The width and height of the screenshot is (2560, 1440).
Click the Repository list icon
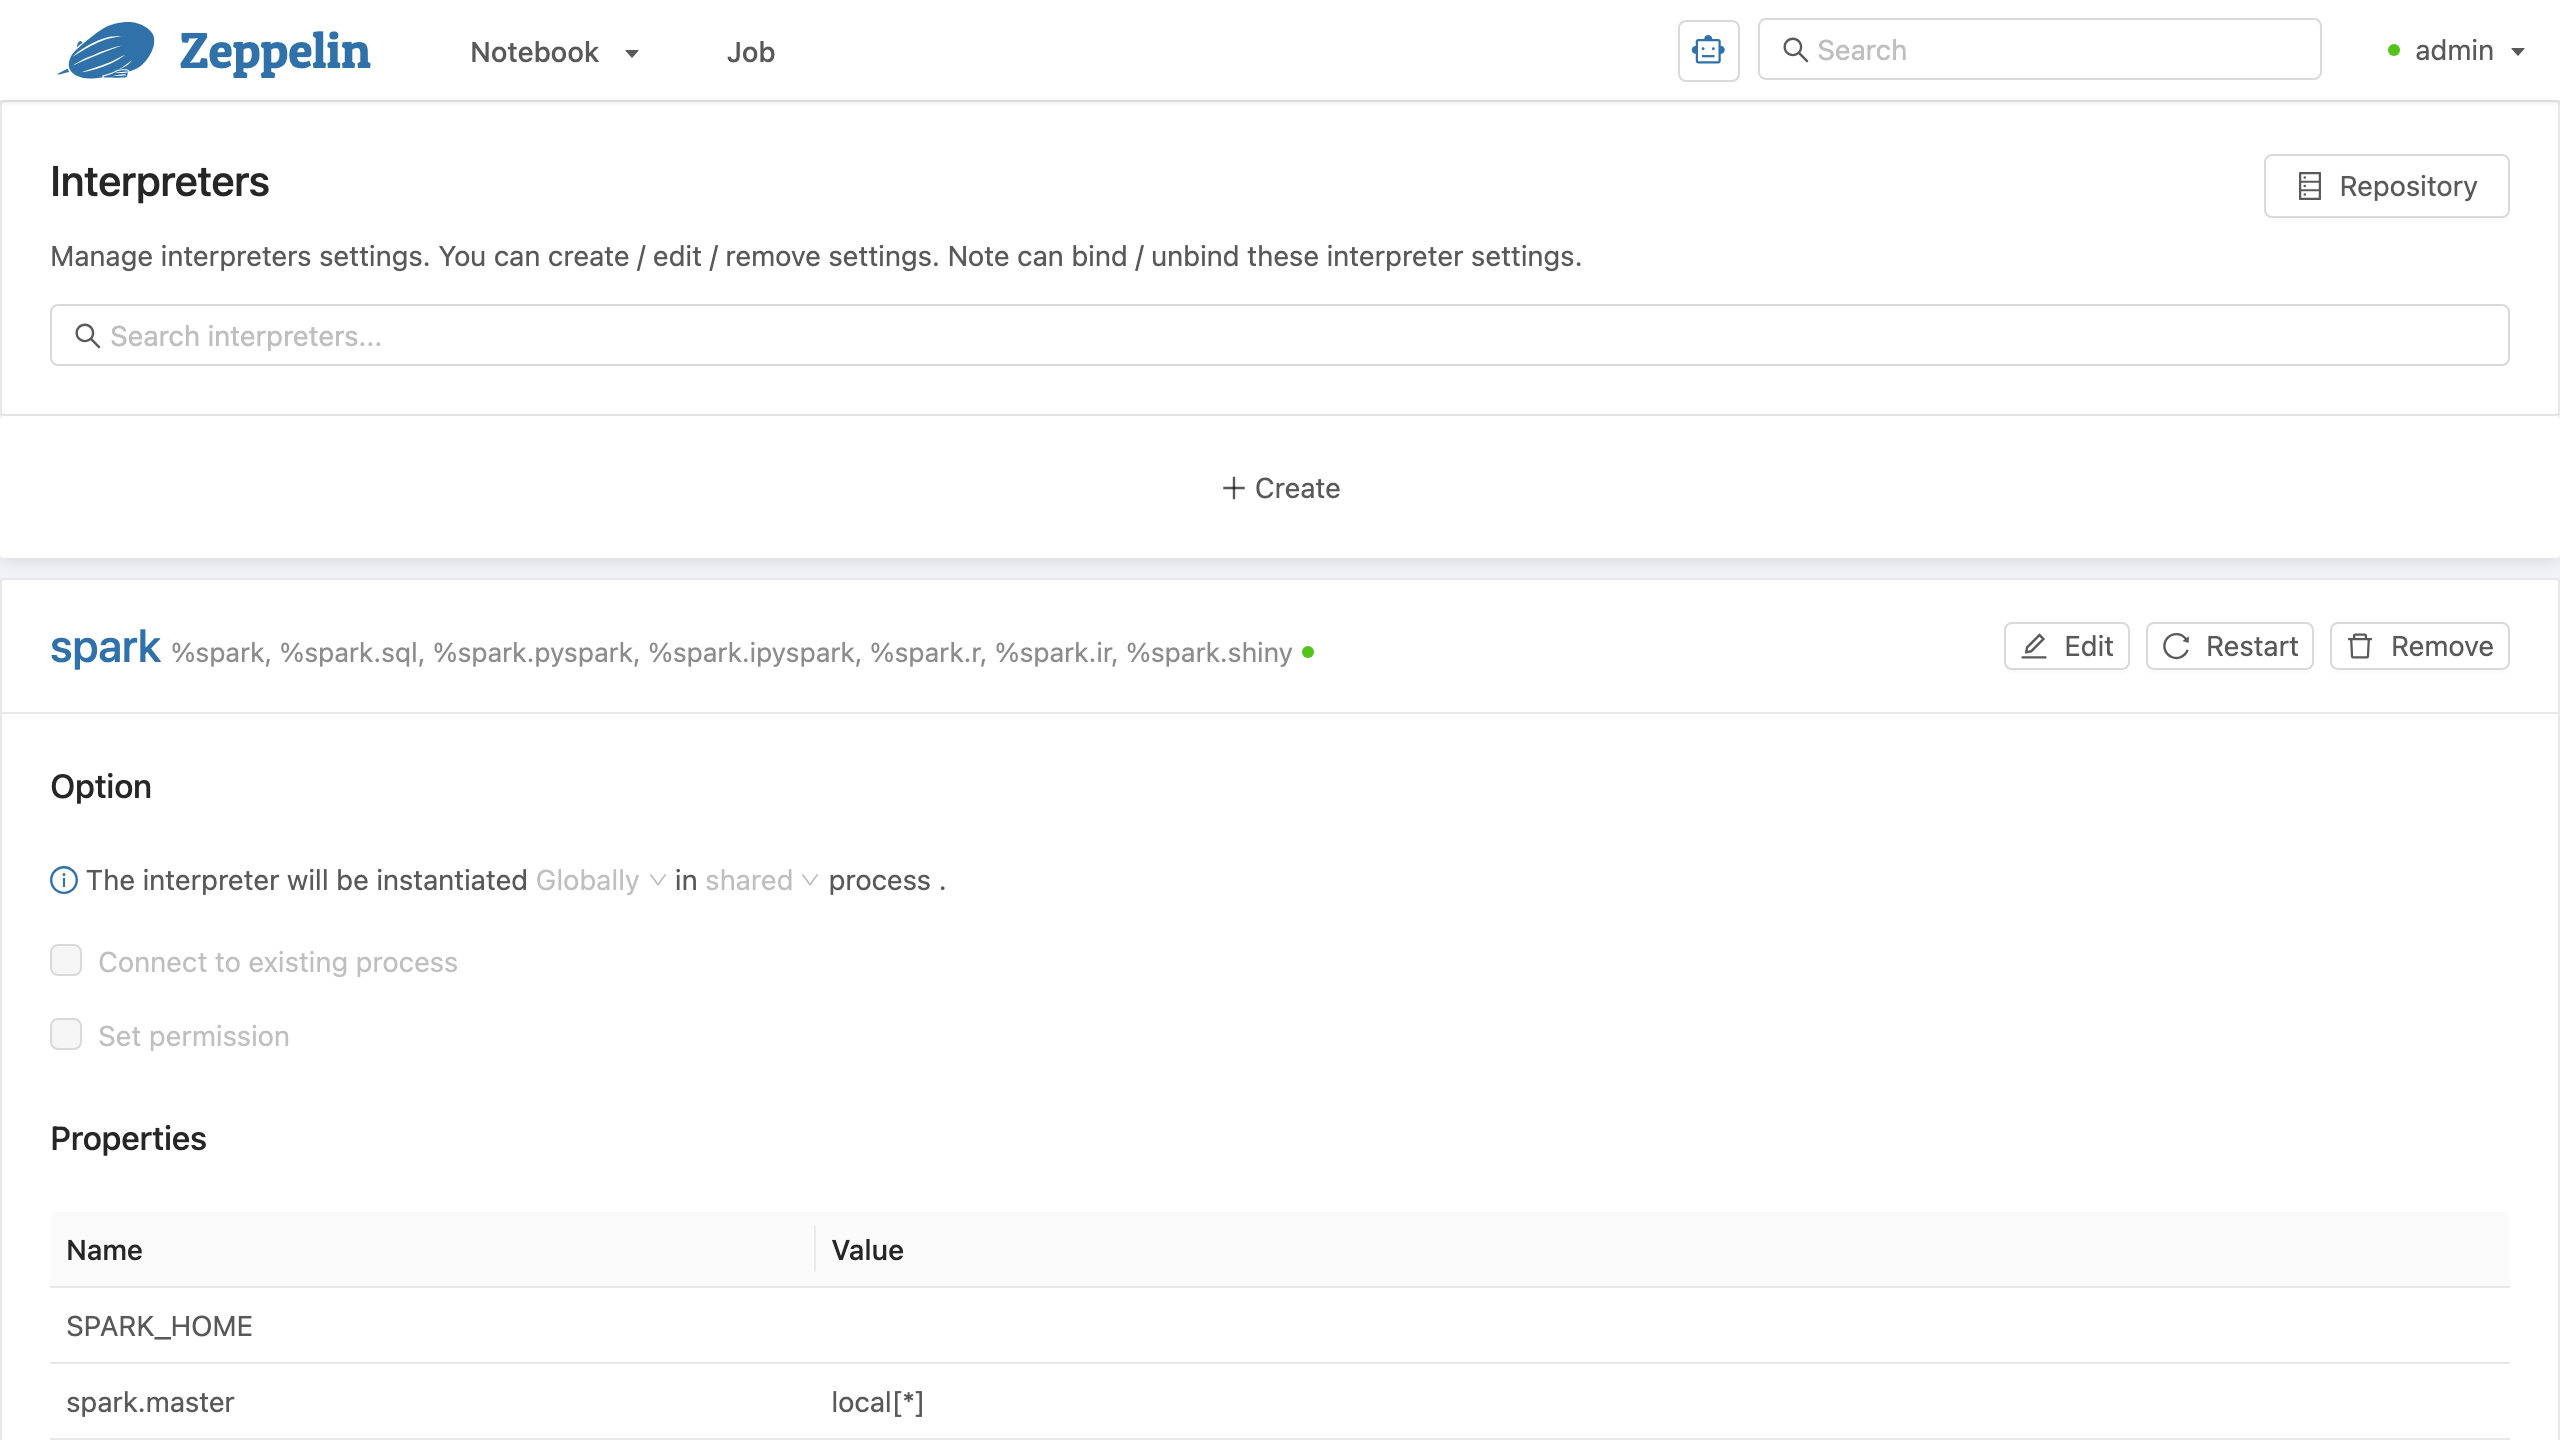[x=2309, y=186]
